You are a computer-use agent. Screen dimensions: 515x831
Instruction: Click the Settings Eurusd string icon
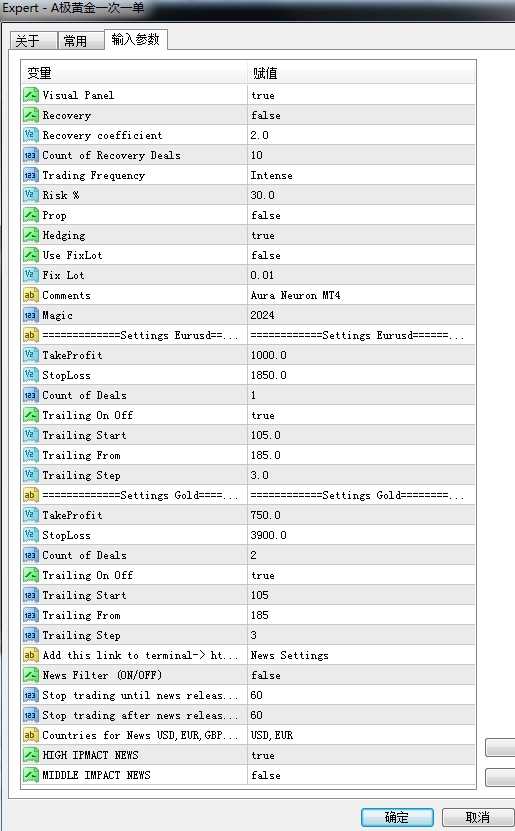click(31, 335)
